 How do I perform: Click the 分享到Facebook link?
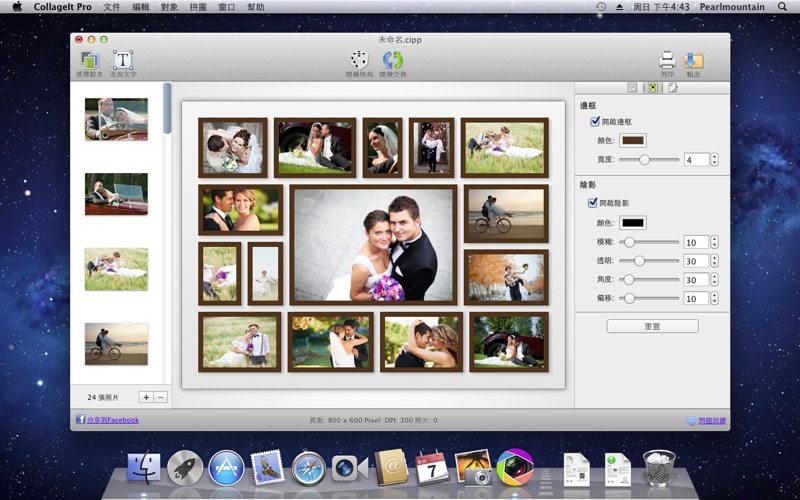coord(113,420)
